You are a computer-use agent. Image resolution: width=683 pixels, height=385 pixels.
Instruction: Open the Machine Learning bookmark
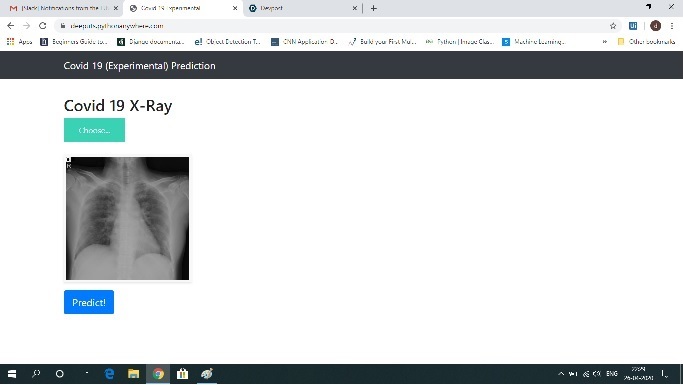point(534,42)
